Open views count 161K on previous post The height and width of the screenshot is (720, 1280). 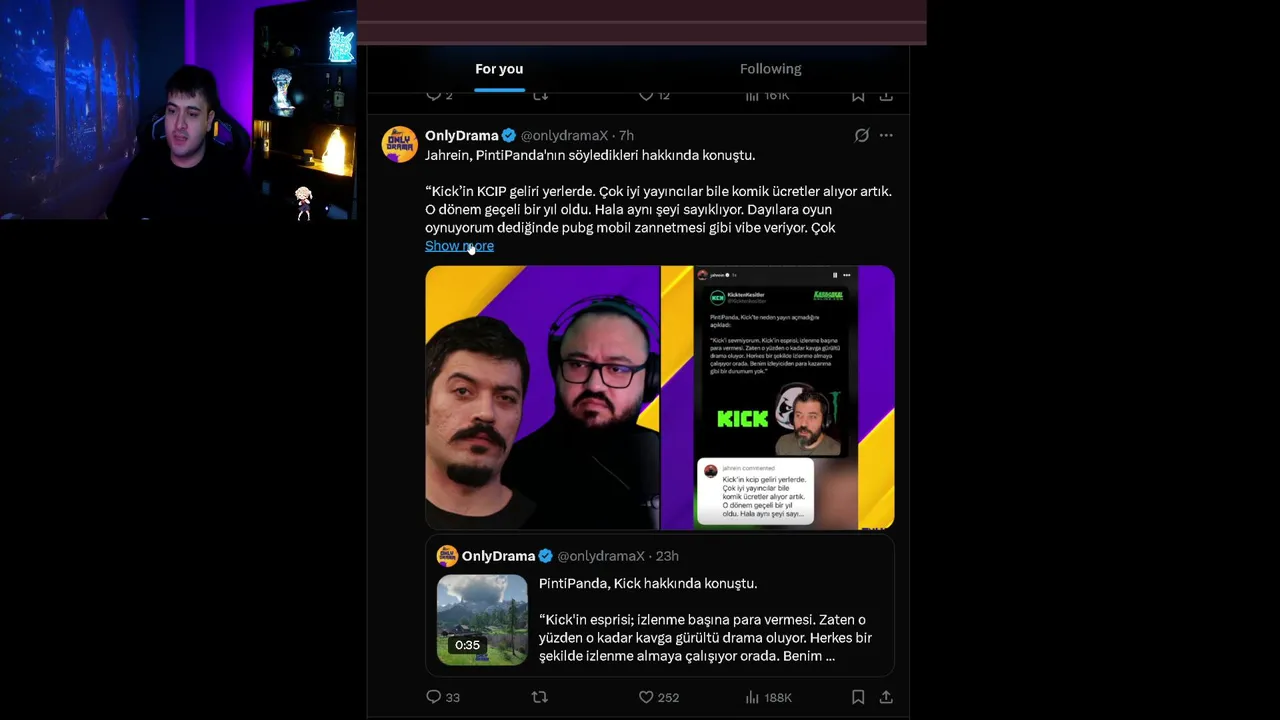767,96
